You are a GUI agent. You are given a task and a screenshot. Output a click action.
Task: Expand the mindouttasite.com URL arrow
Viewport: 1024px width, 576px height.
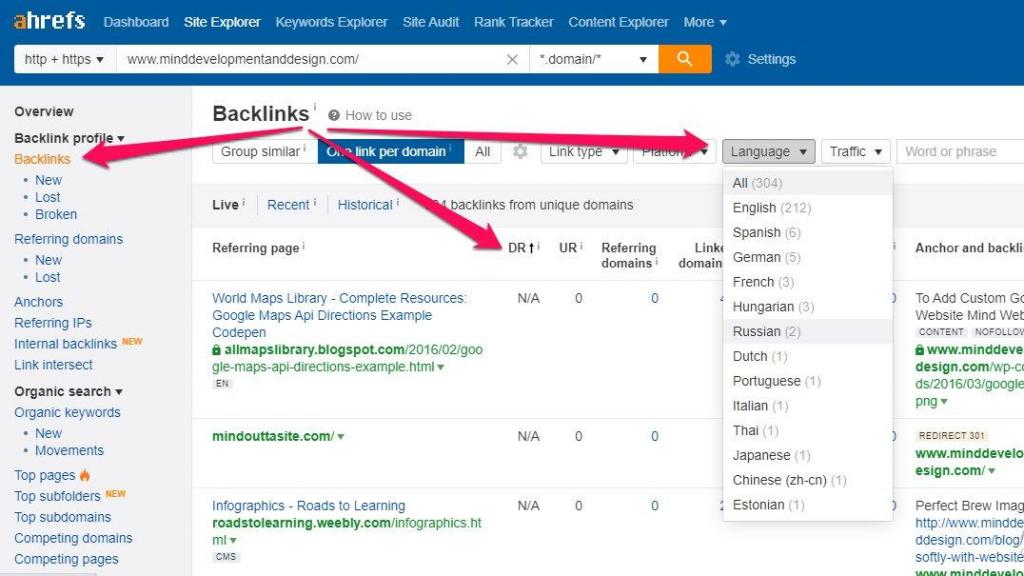click(340, 437)
